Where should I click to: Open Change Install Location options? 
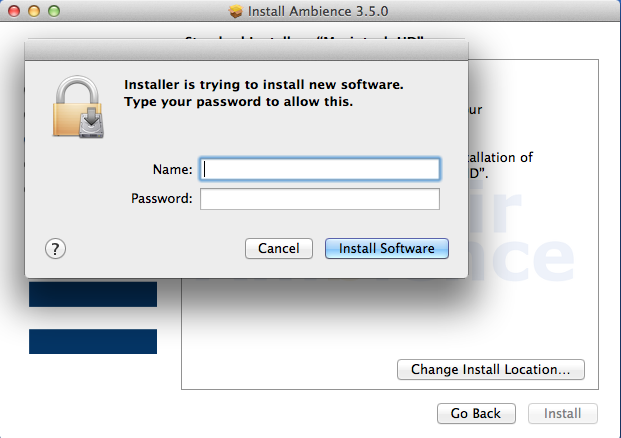tap(491, 369)
